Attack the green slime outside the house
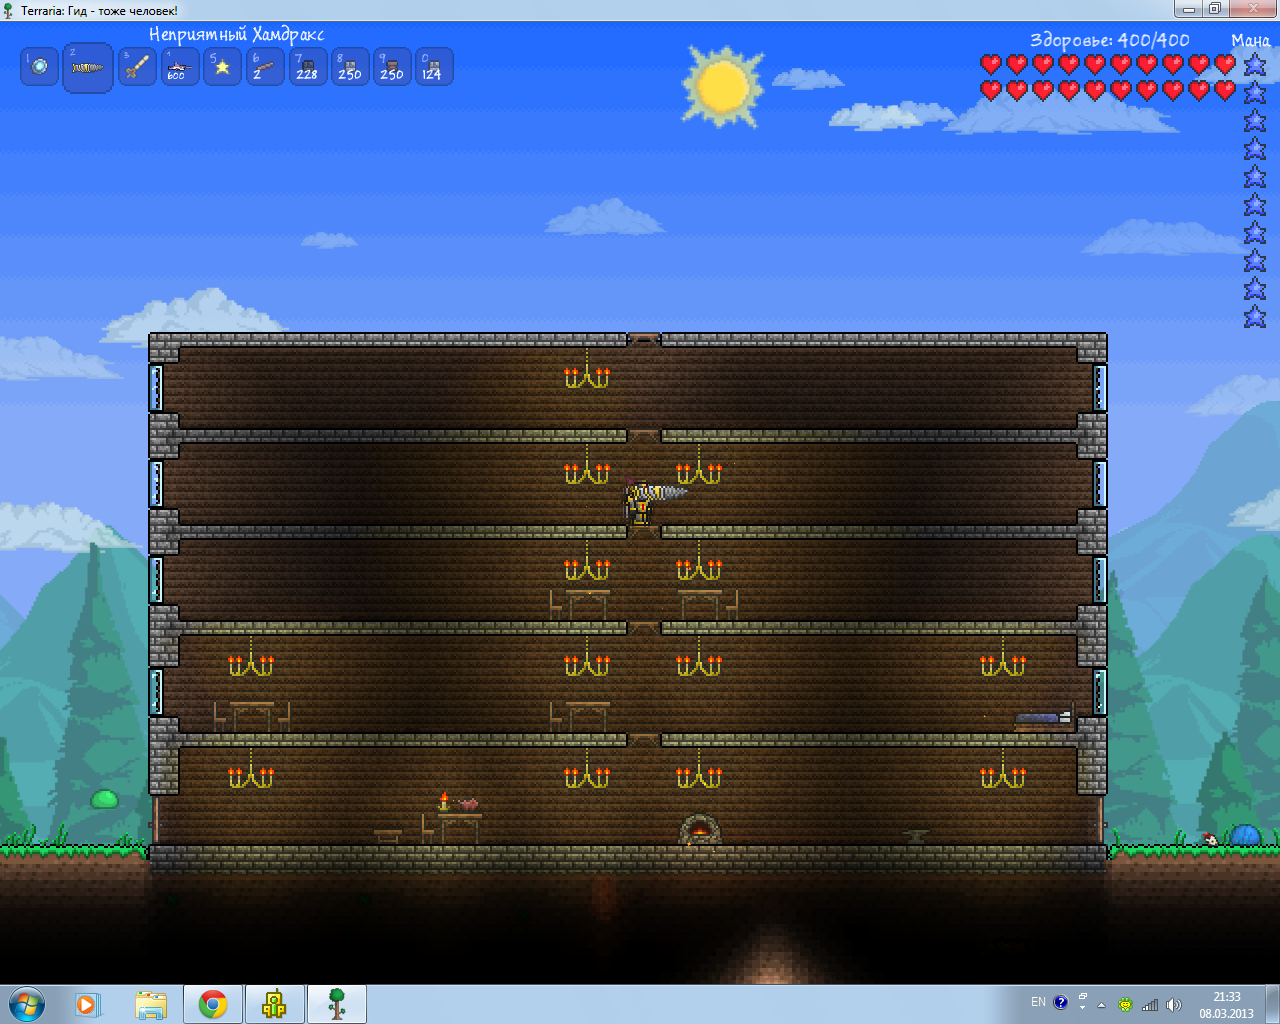The width and height of the screenshot is (1280, 1024). pyautogui.click(x=105, y=798)
